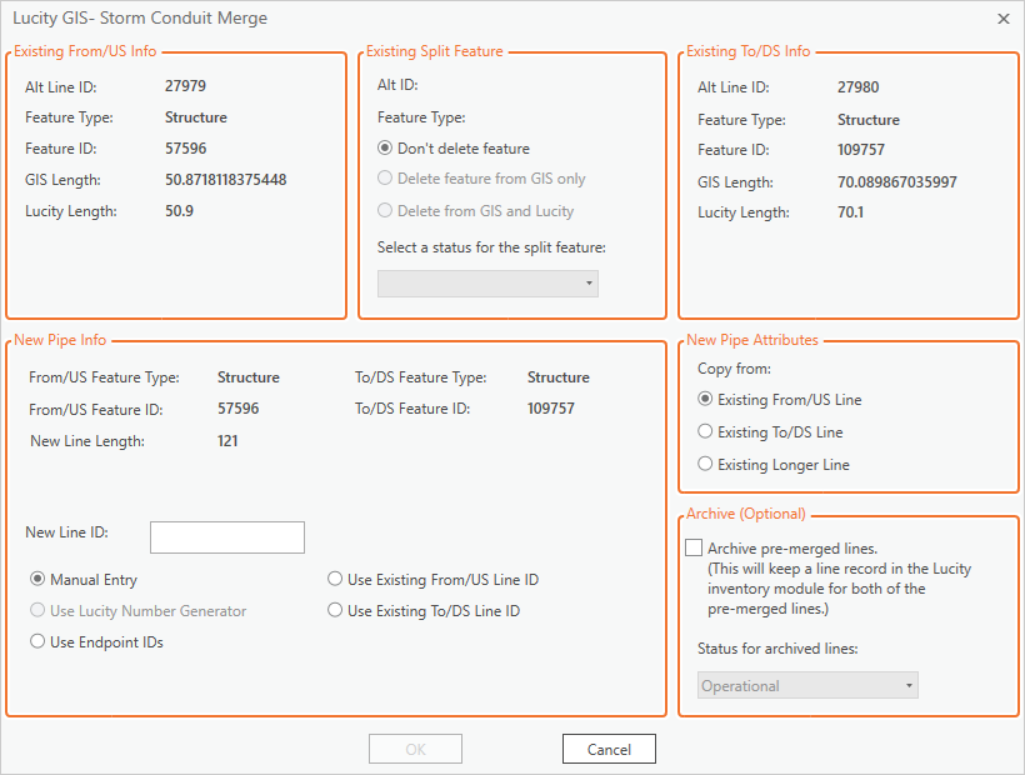Click New Line Length value 121

(227, 441)
